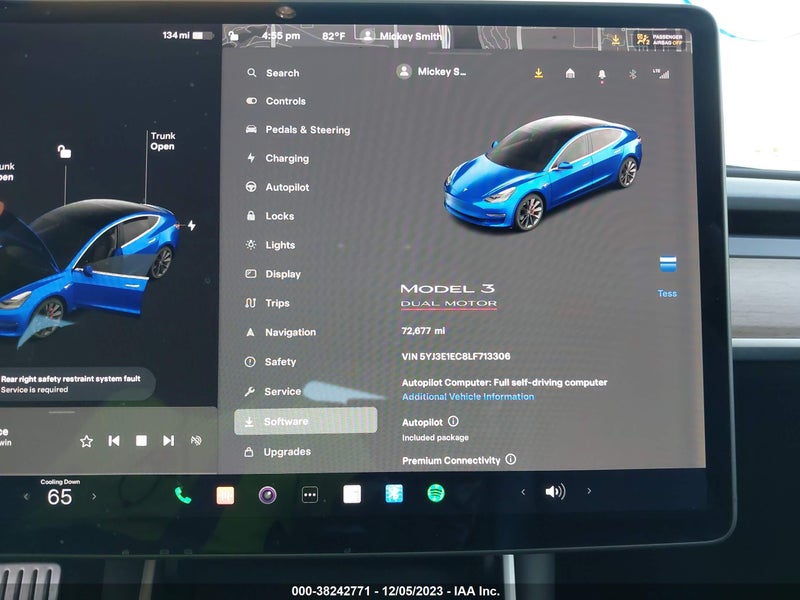
Task: Open the app launcher three-dots icon
Action: 310,494
